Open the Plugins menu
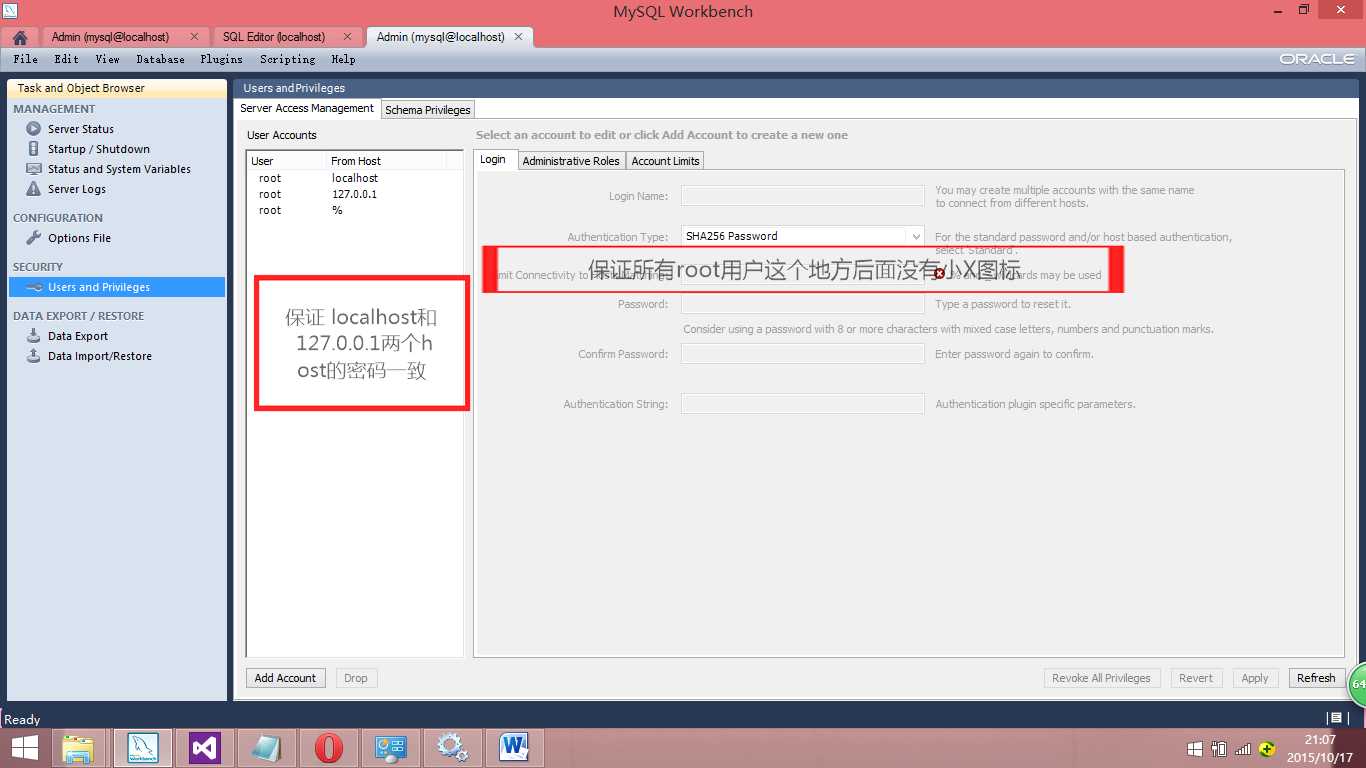 [x=221, y=60]
